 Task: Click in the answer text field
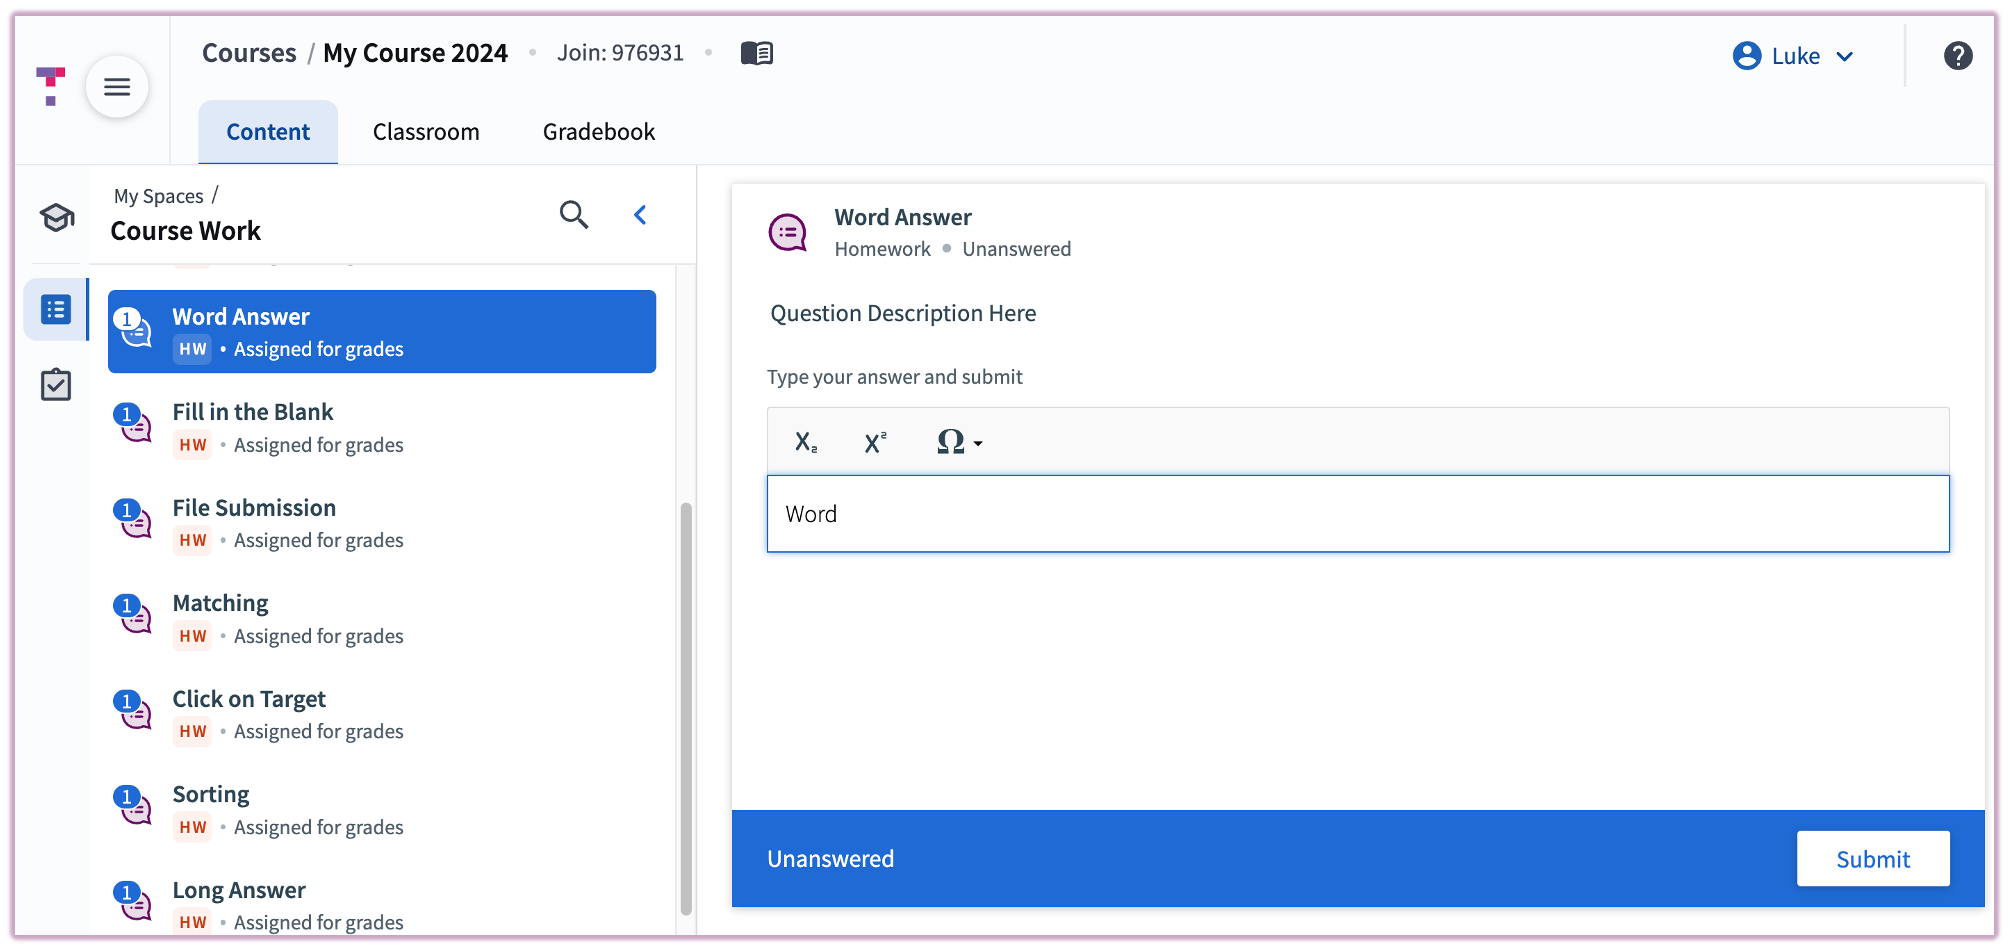tap(1357, 514)
